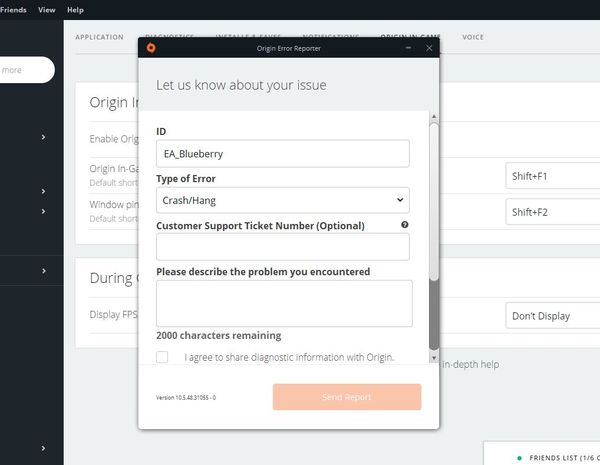Check the agree to share diagnostic information box

click(x=162, y=357)
